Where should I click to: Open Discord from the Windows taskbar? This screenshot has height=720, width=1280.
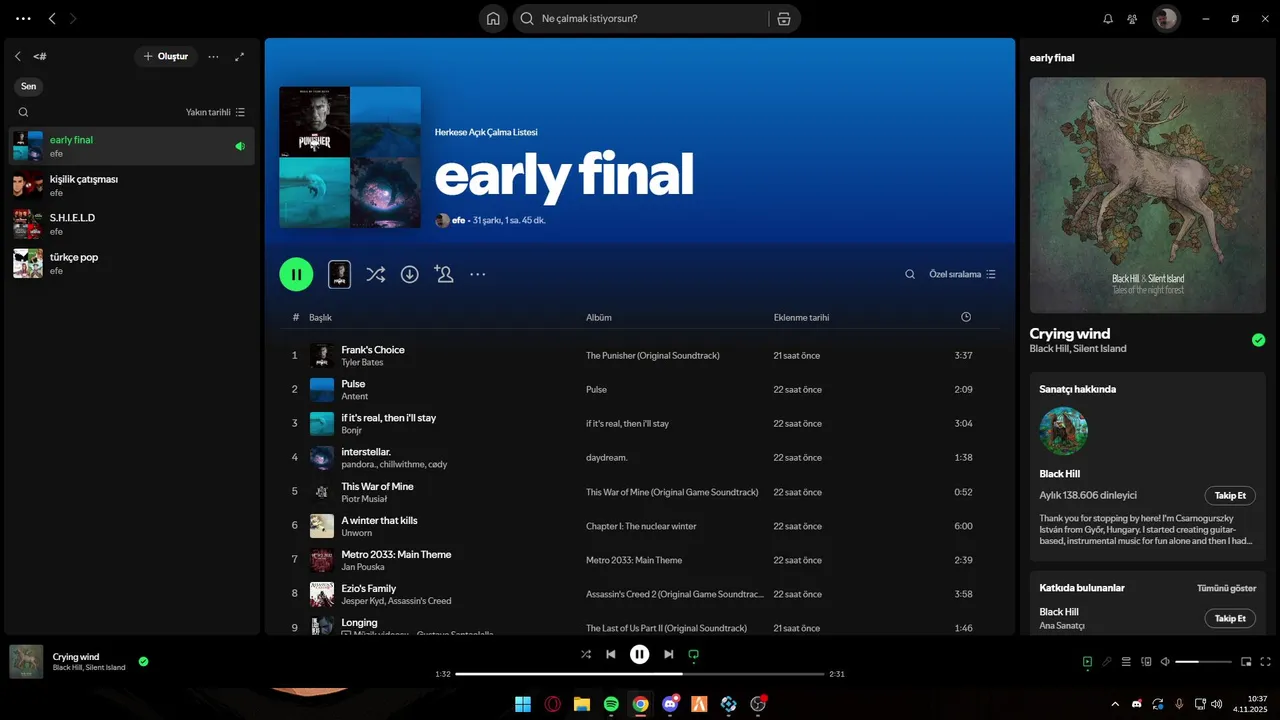pyautogui.click(x=670, y=704)
